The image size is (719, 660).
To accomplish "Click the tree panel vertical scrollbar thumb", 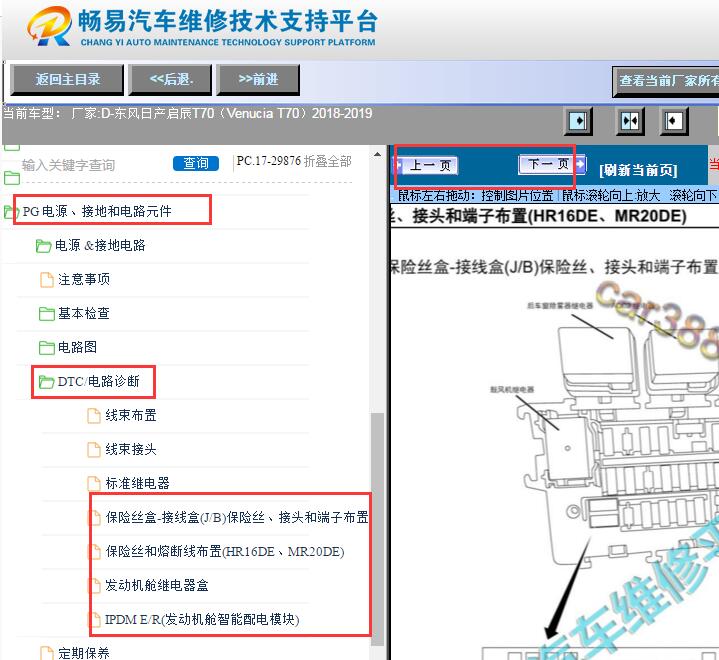I will tap(377, 529).
